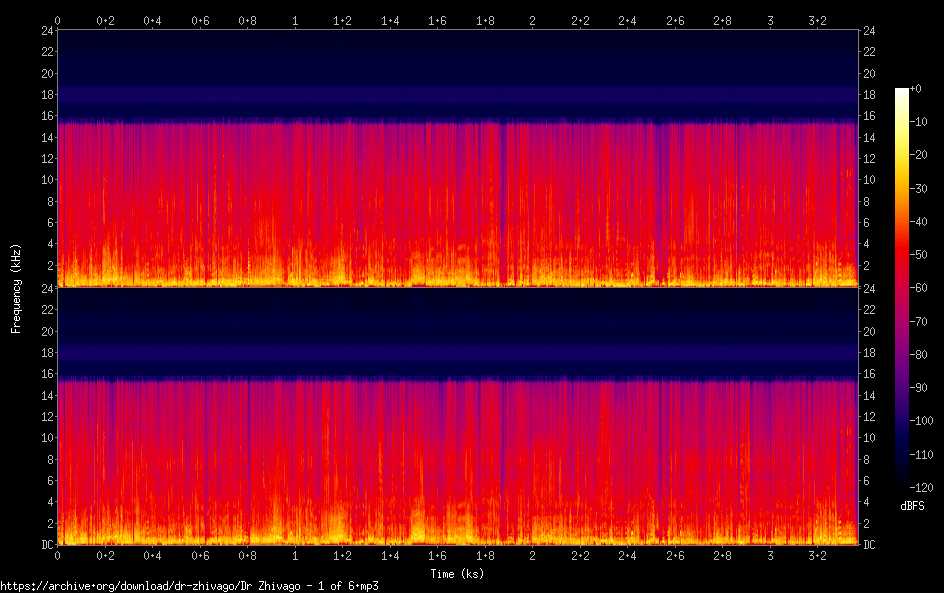Screen dimensions: 944x593
Task: Click the "Frequency (kHz)" axis label
Action: (x=16, y=287)
